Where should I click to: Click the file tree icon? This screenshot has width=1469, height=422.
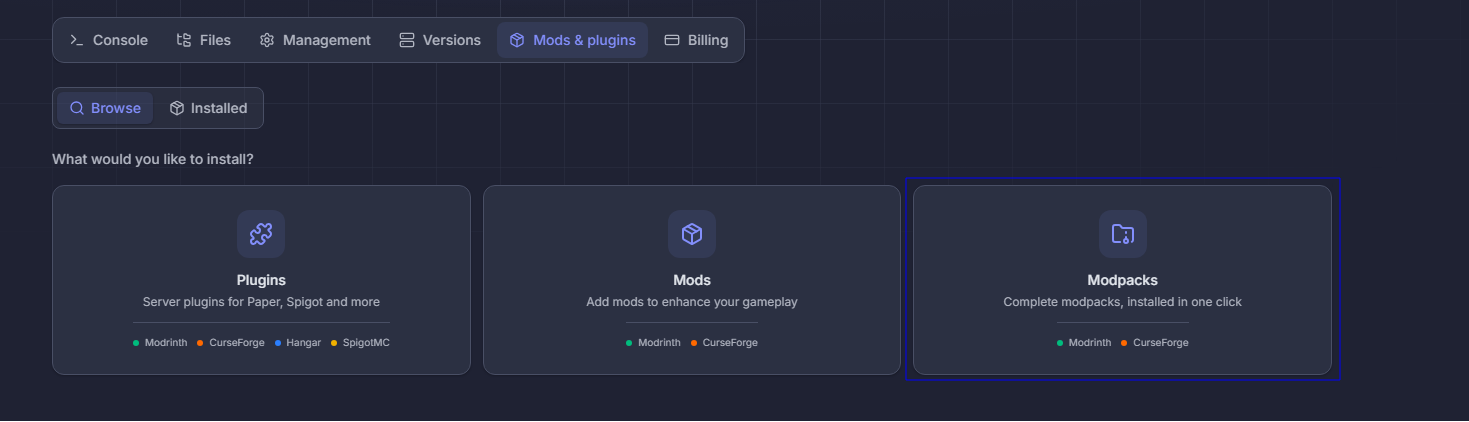[184, 40]
